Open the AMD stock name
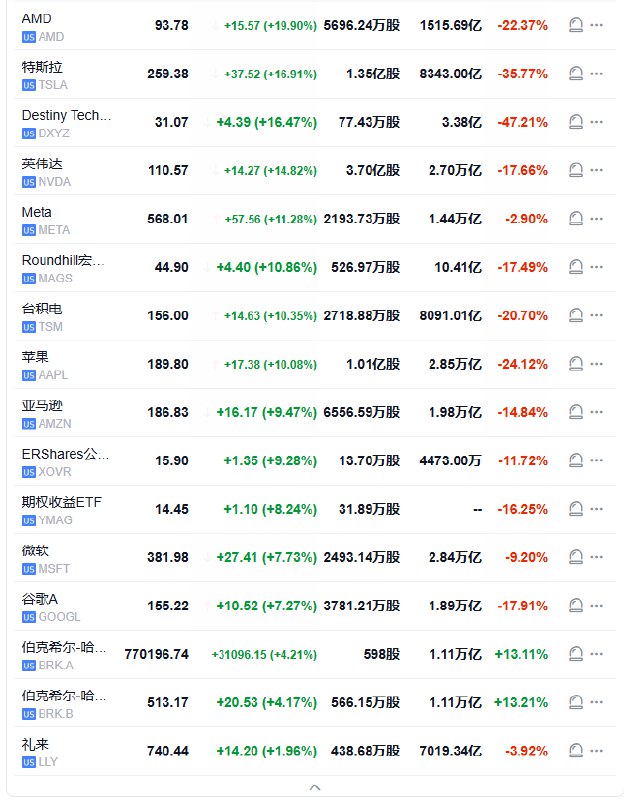624x800 pixels. 36,18
